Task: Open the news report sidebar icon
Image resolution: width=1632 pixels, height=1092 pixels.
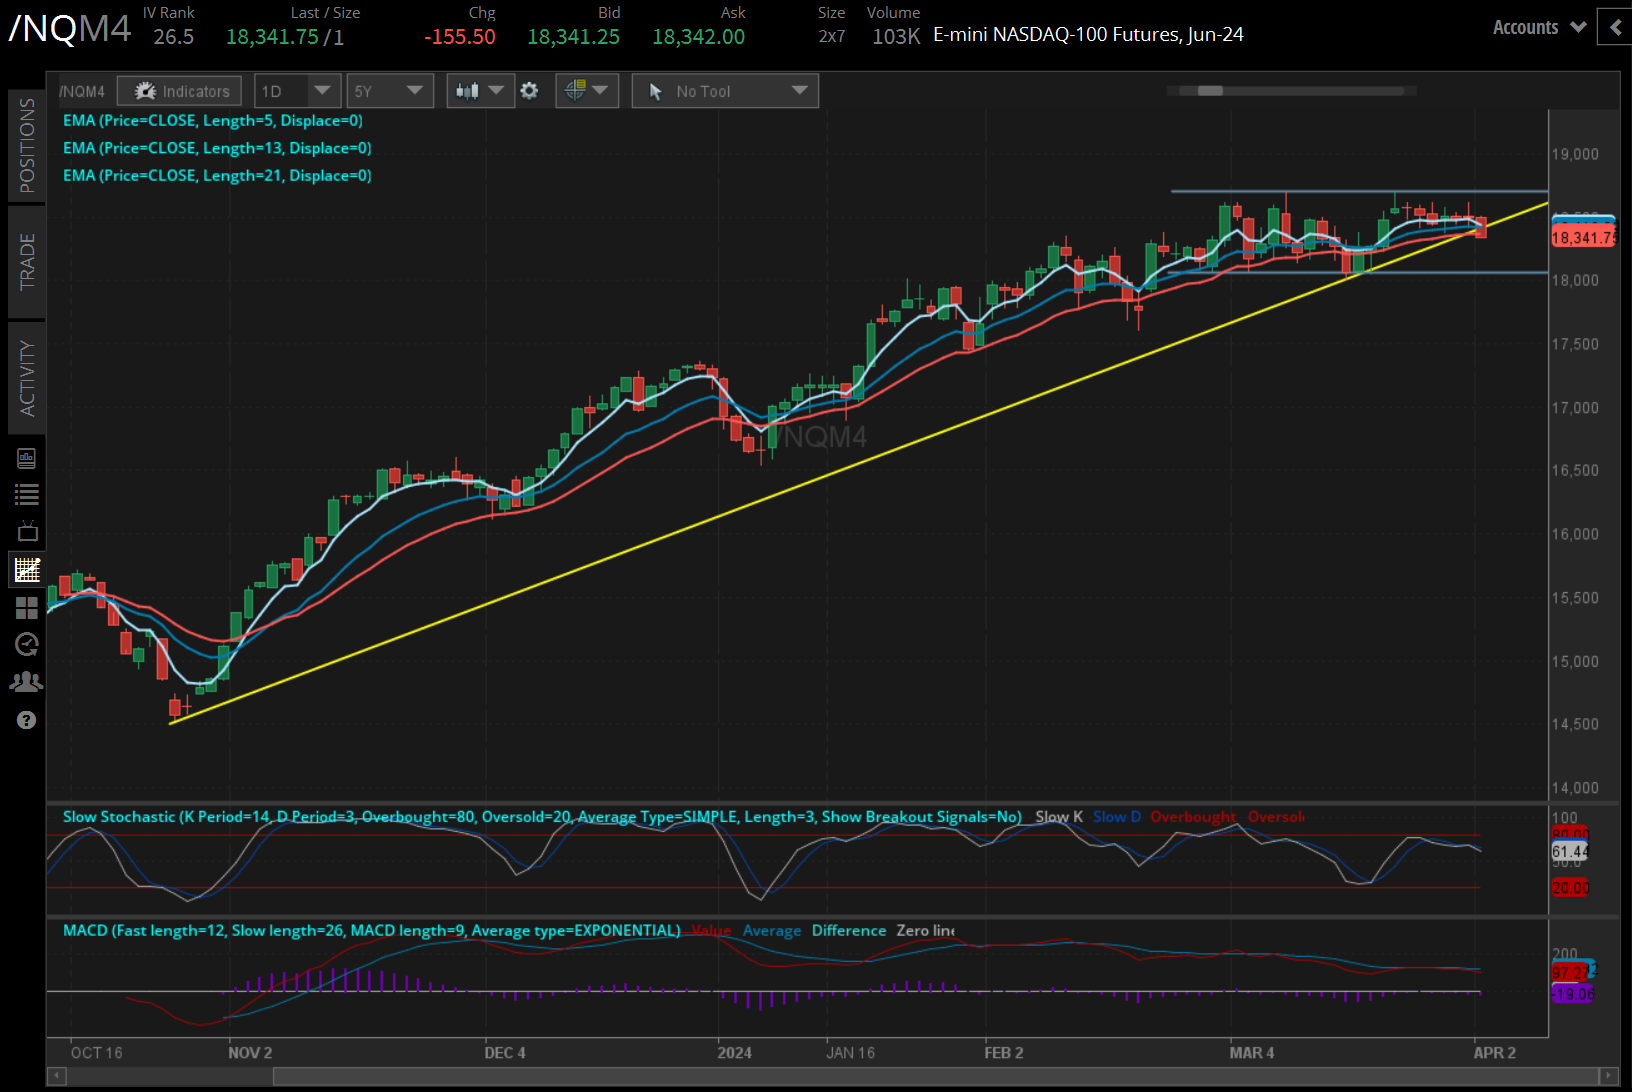Action: pos(27,458)
